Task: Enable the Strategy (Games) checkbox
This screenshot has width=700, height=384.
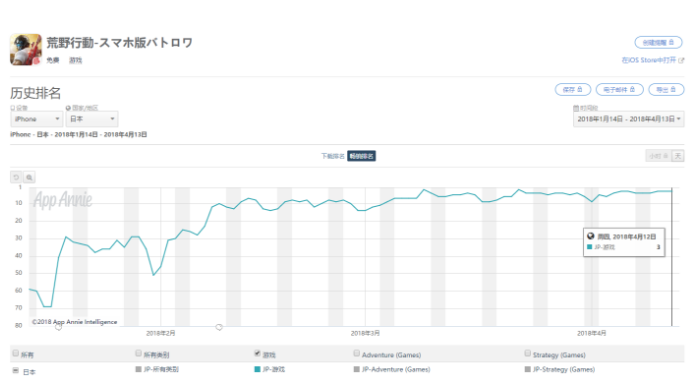Action: coord(527,353)
